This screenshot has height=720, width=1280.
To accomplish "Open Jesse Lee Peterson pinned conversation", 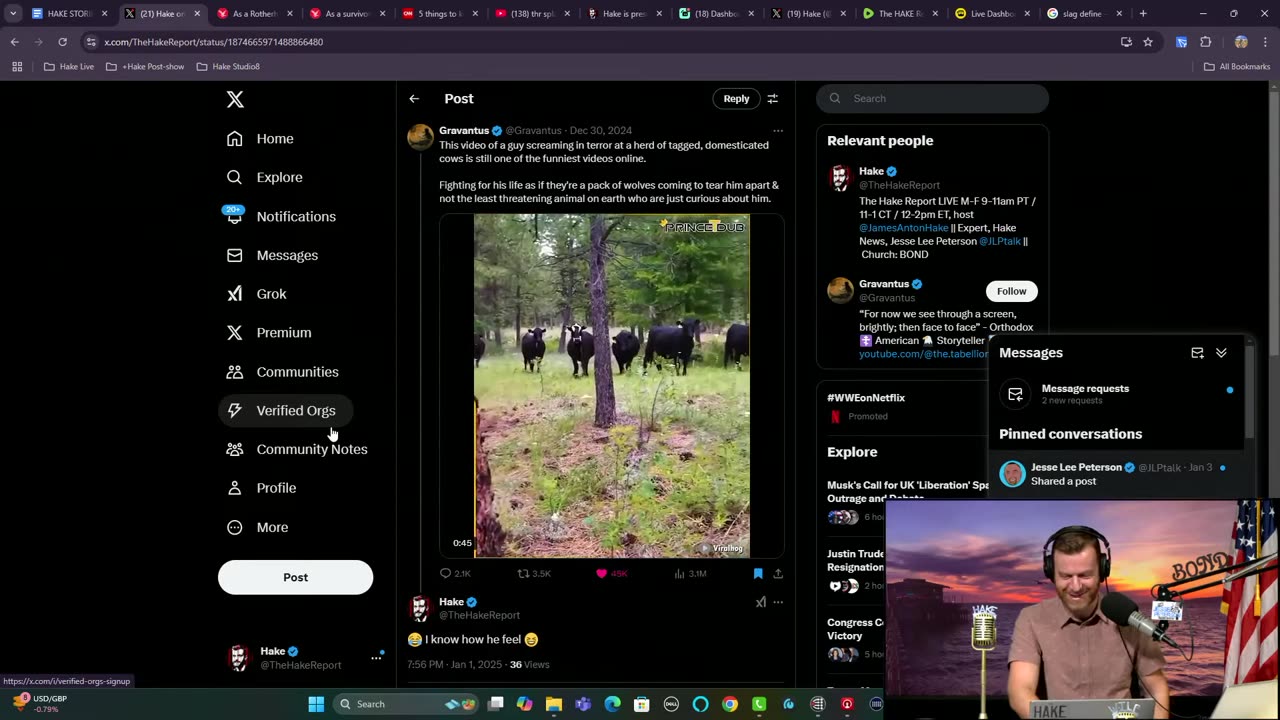I will pos(1118,474).
